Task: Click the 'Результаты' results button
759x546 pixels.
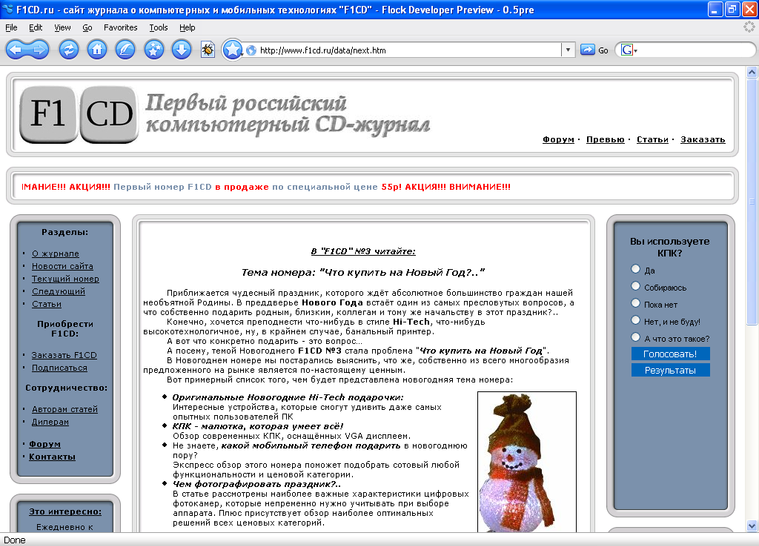Action: (670, 370)
